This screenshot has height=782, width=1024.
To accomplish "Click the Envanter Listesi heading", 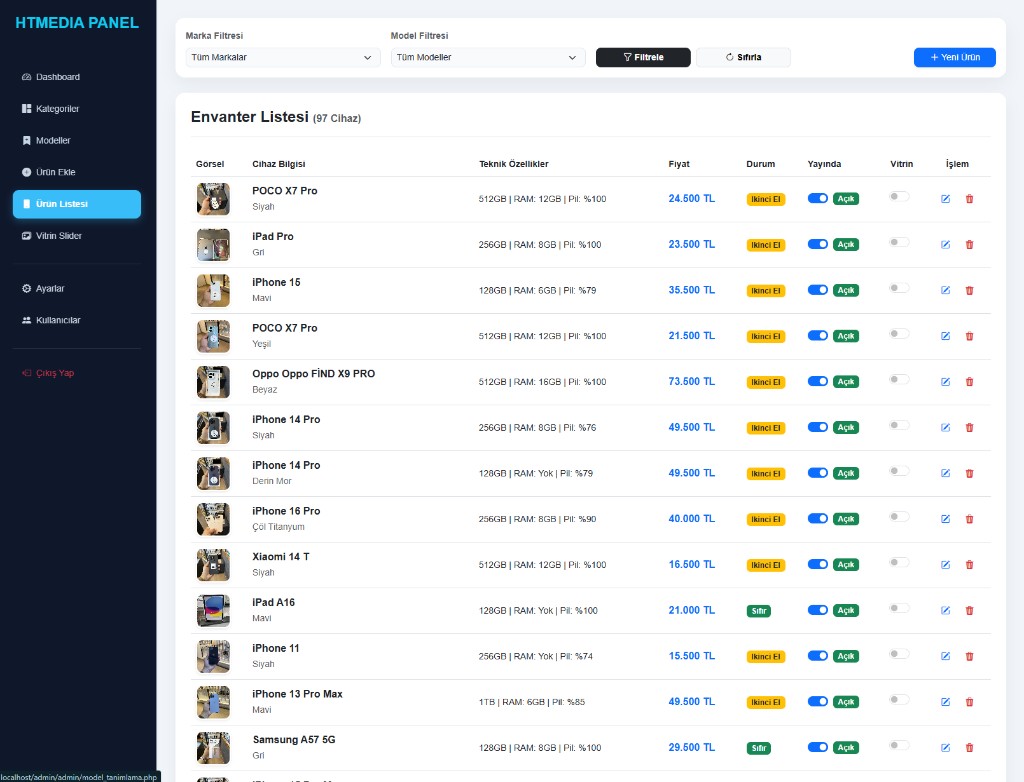I will tap(249, 117).
